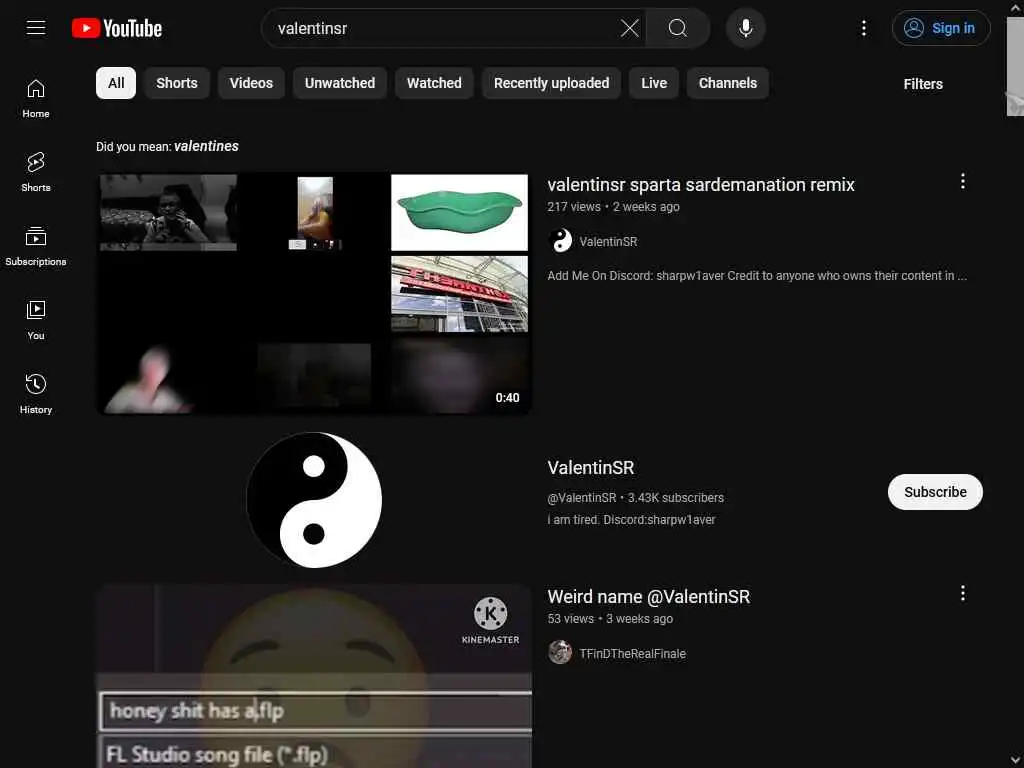This screenshot has width=1024, height=768.
Task: Click the remix video description snippet
Action: 757,276
